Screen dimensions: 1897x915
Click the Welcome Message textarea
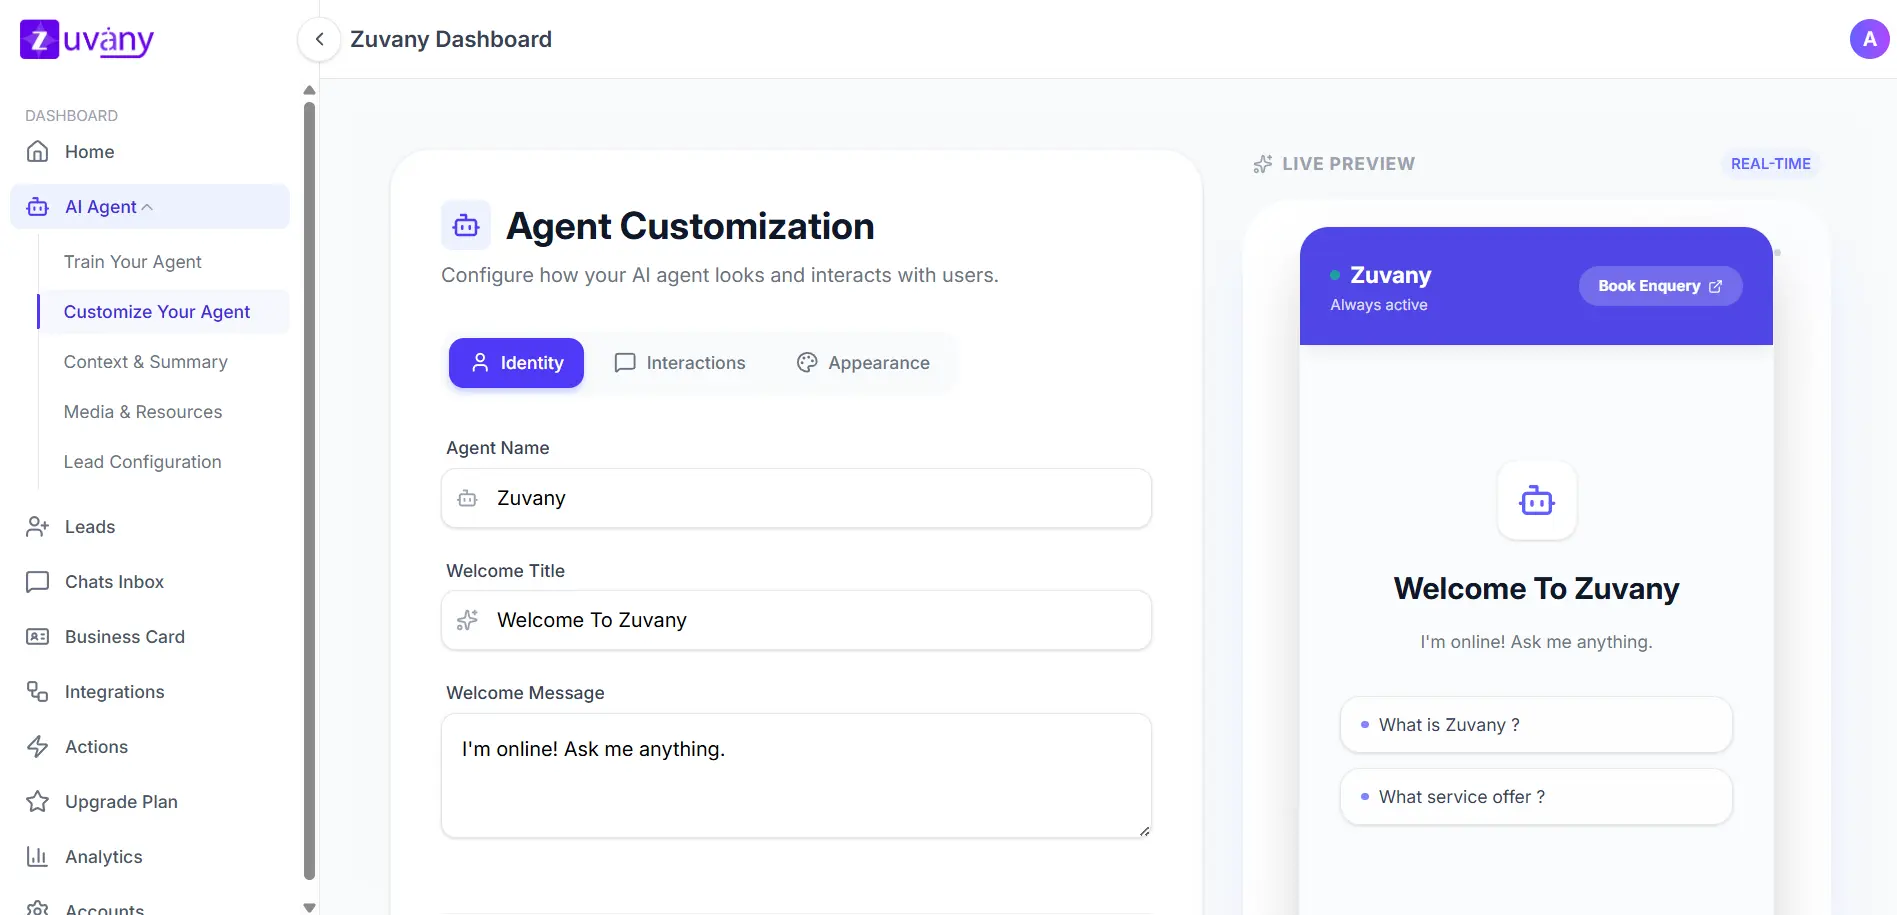pos(796,776)
